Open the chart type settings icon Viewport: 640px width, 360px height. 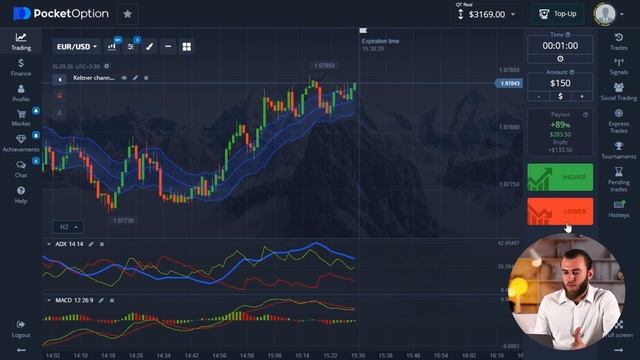coord(112,47)
